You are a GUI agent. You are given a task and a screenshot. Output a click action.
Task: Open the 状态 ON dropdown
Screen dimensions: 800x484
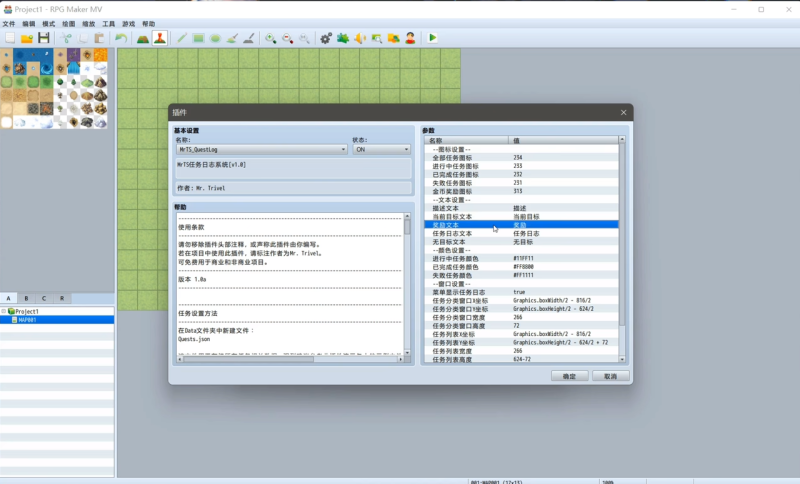point(381,149)
